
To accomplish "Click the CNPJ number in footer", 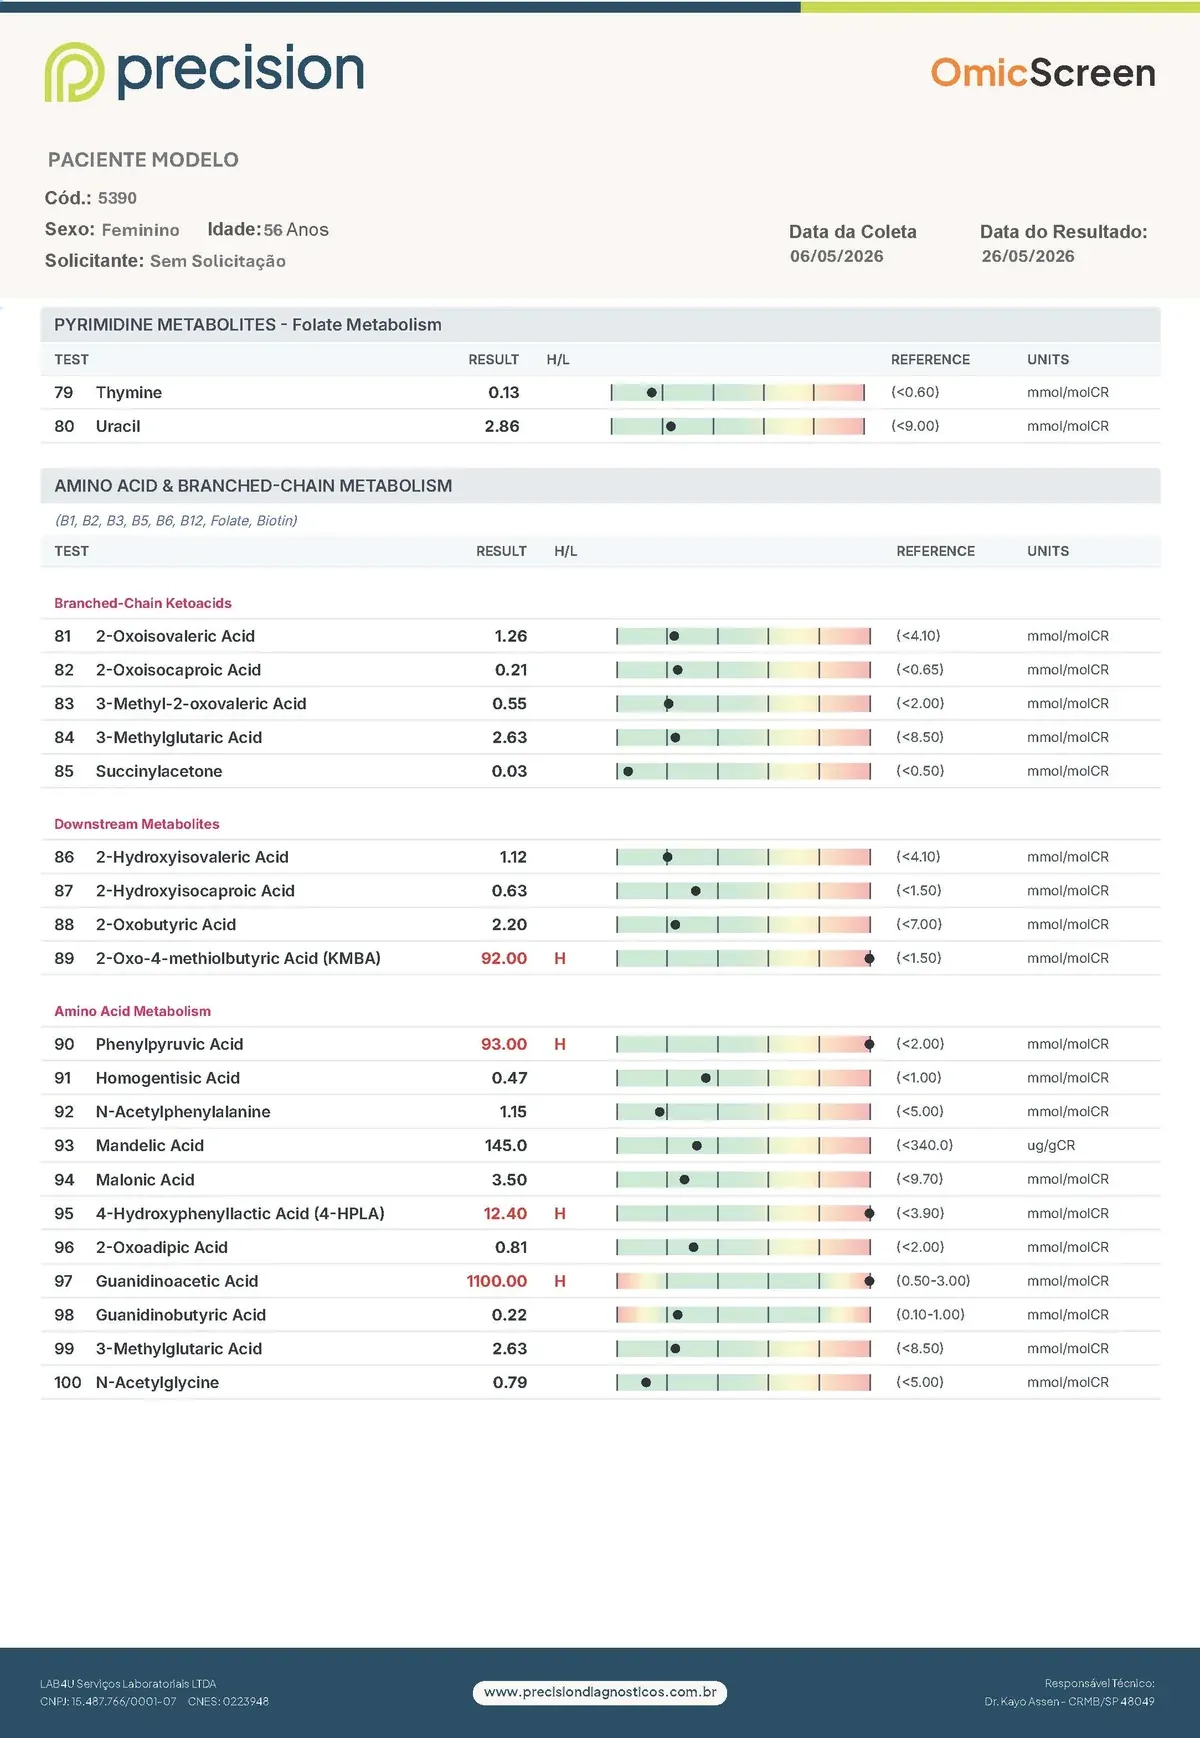I will (x=108, y=1701).
